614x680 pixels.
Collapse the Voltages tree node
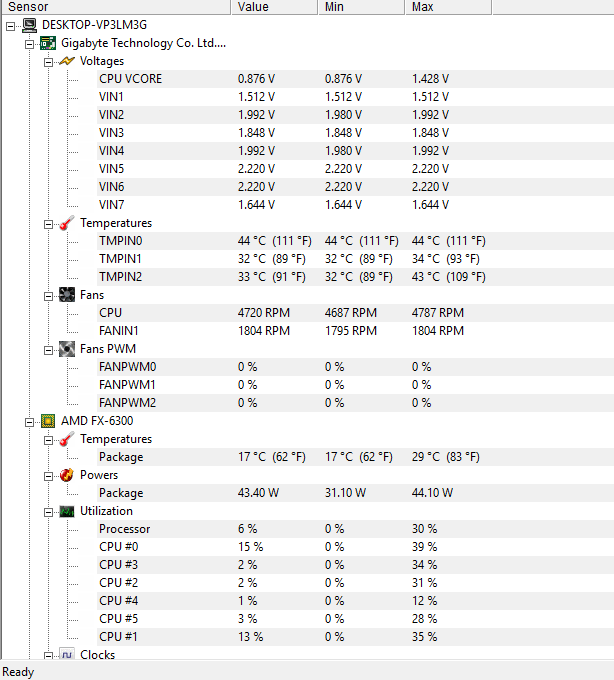48,62
